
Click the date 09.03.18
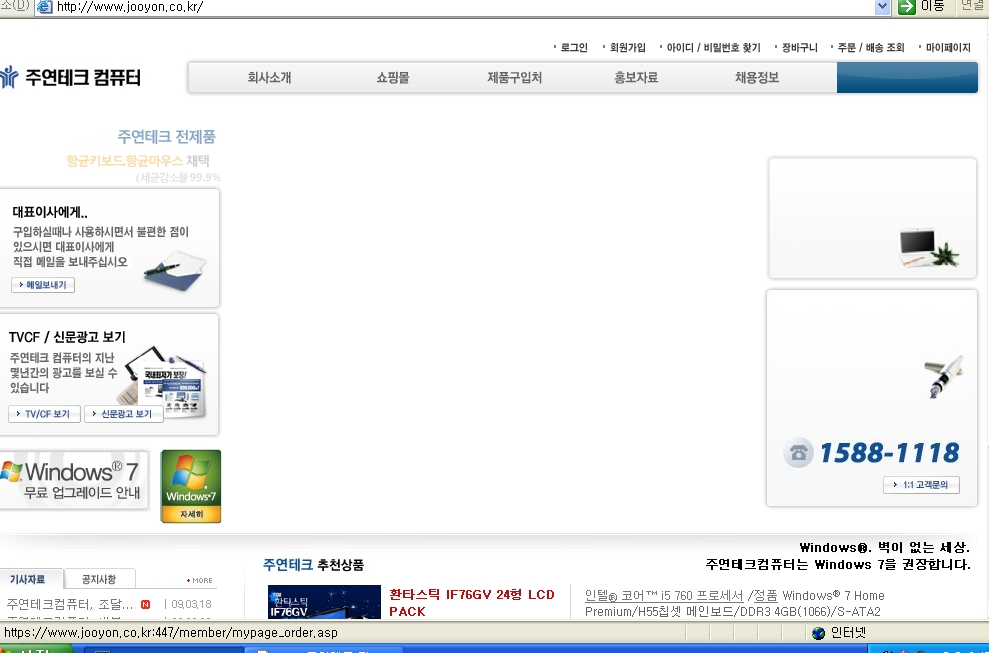[x=192, y=604]
